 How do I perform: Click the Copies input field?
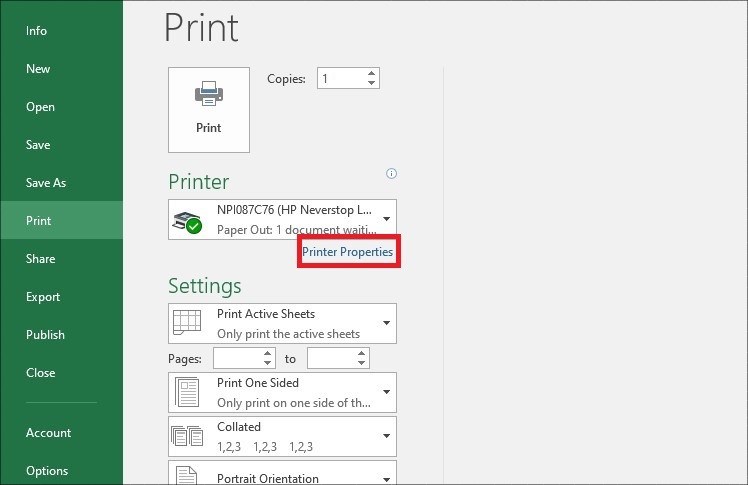point(340,78)
